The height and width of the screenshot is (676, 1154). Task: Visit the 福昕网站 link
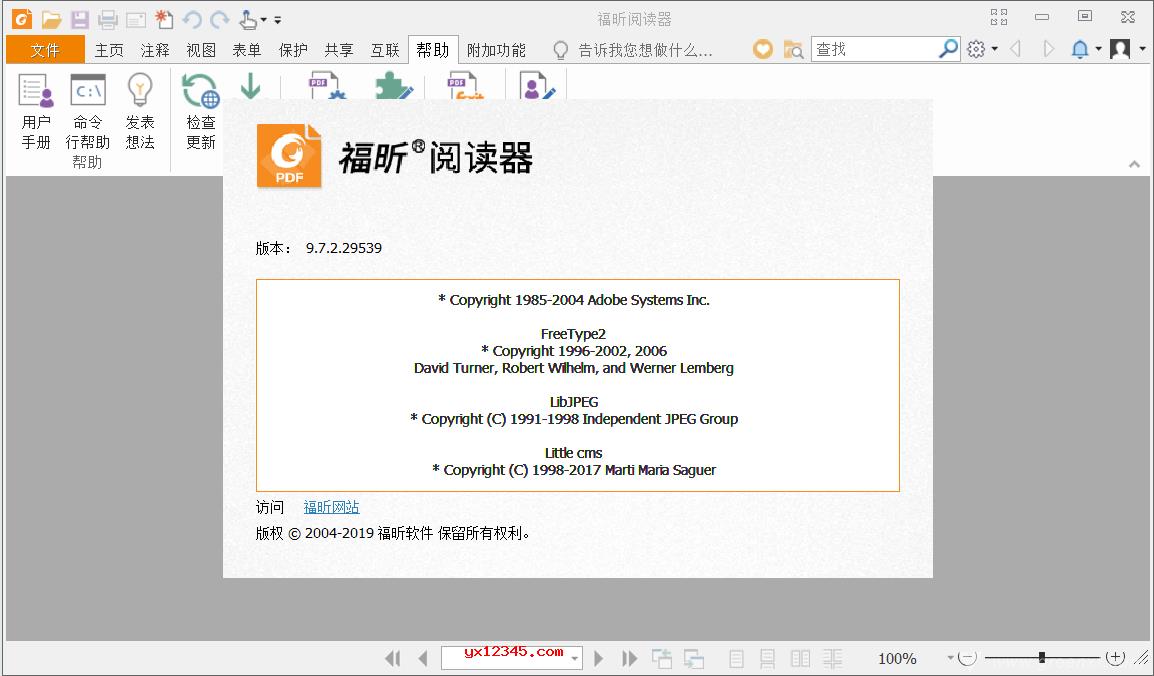(x=331, y=507)
